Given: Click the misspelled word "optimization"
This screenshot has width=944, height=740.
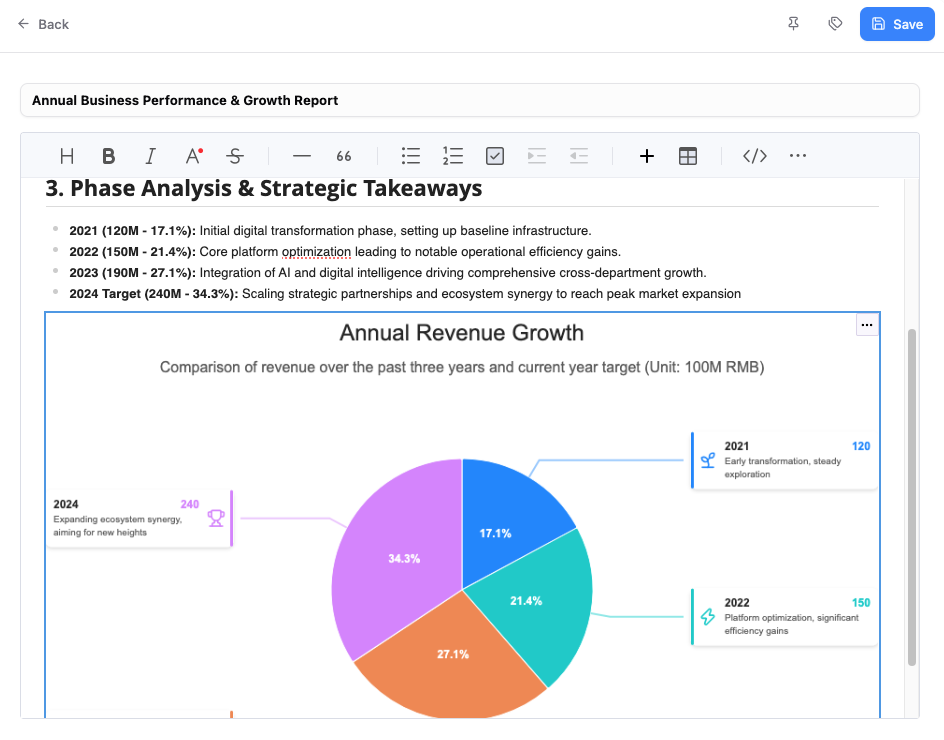Looking at the screenshot, I should pyautogui.click(x=316, y=252).
